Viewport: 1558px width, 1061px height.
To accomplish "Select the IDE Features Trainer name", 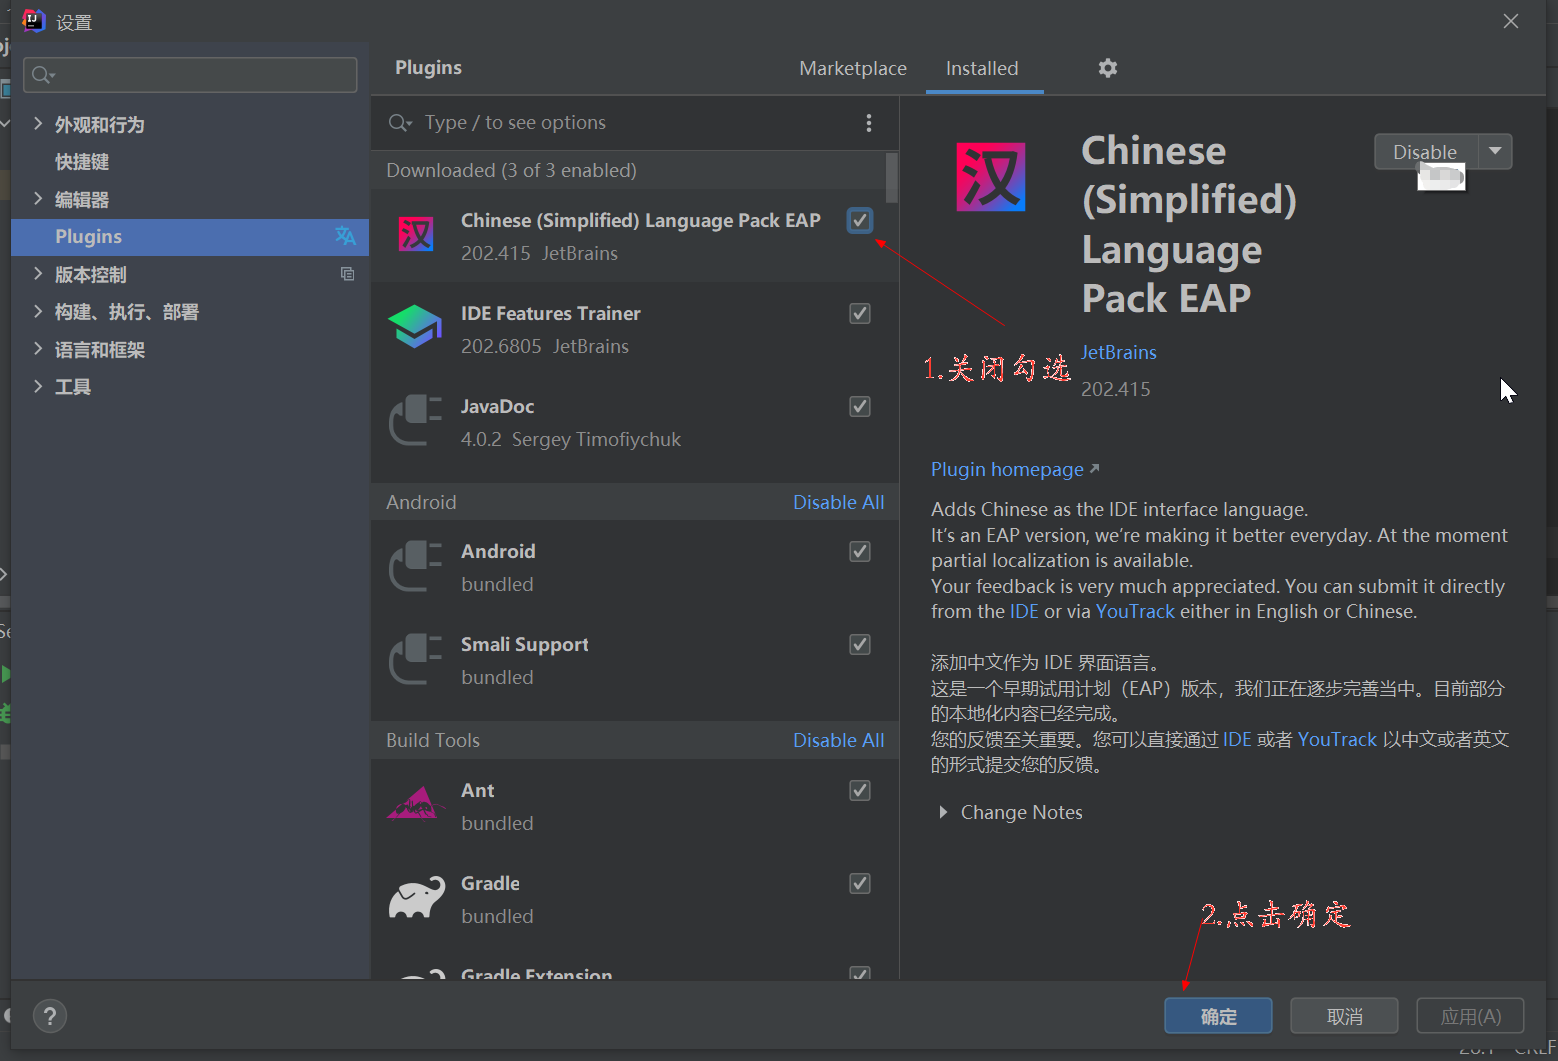I will tap(550, 313).
